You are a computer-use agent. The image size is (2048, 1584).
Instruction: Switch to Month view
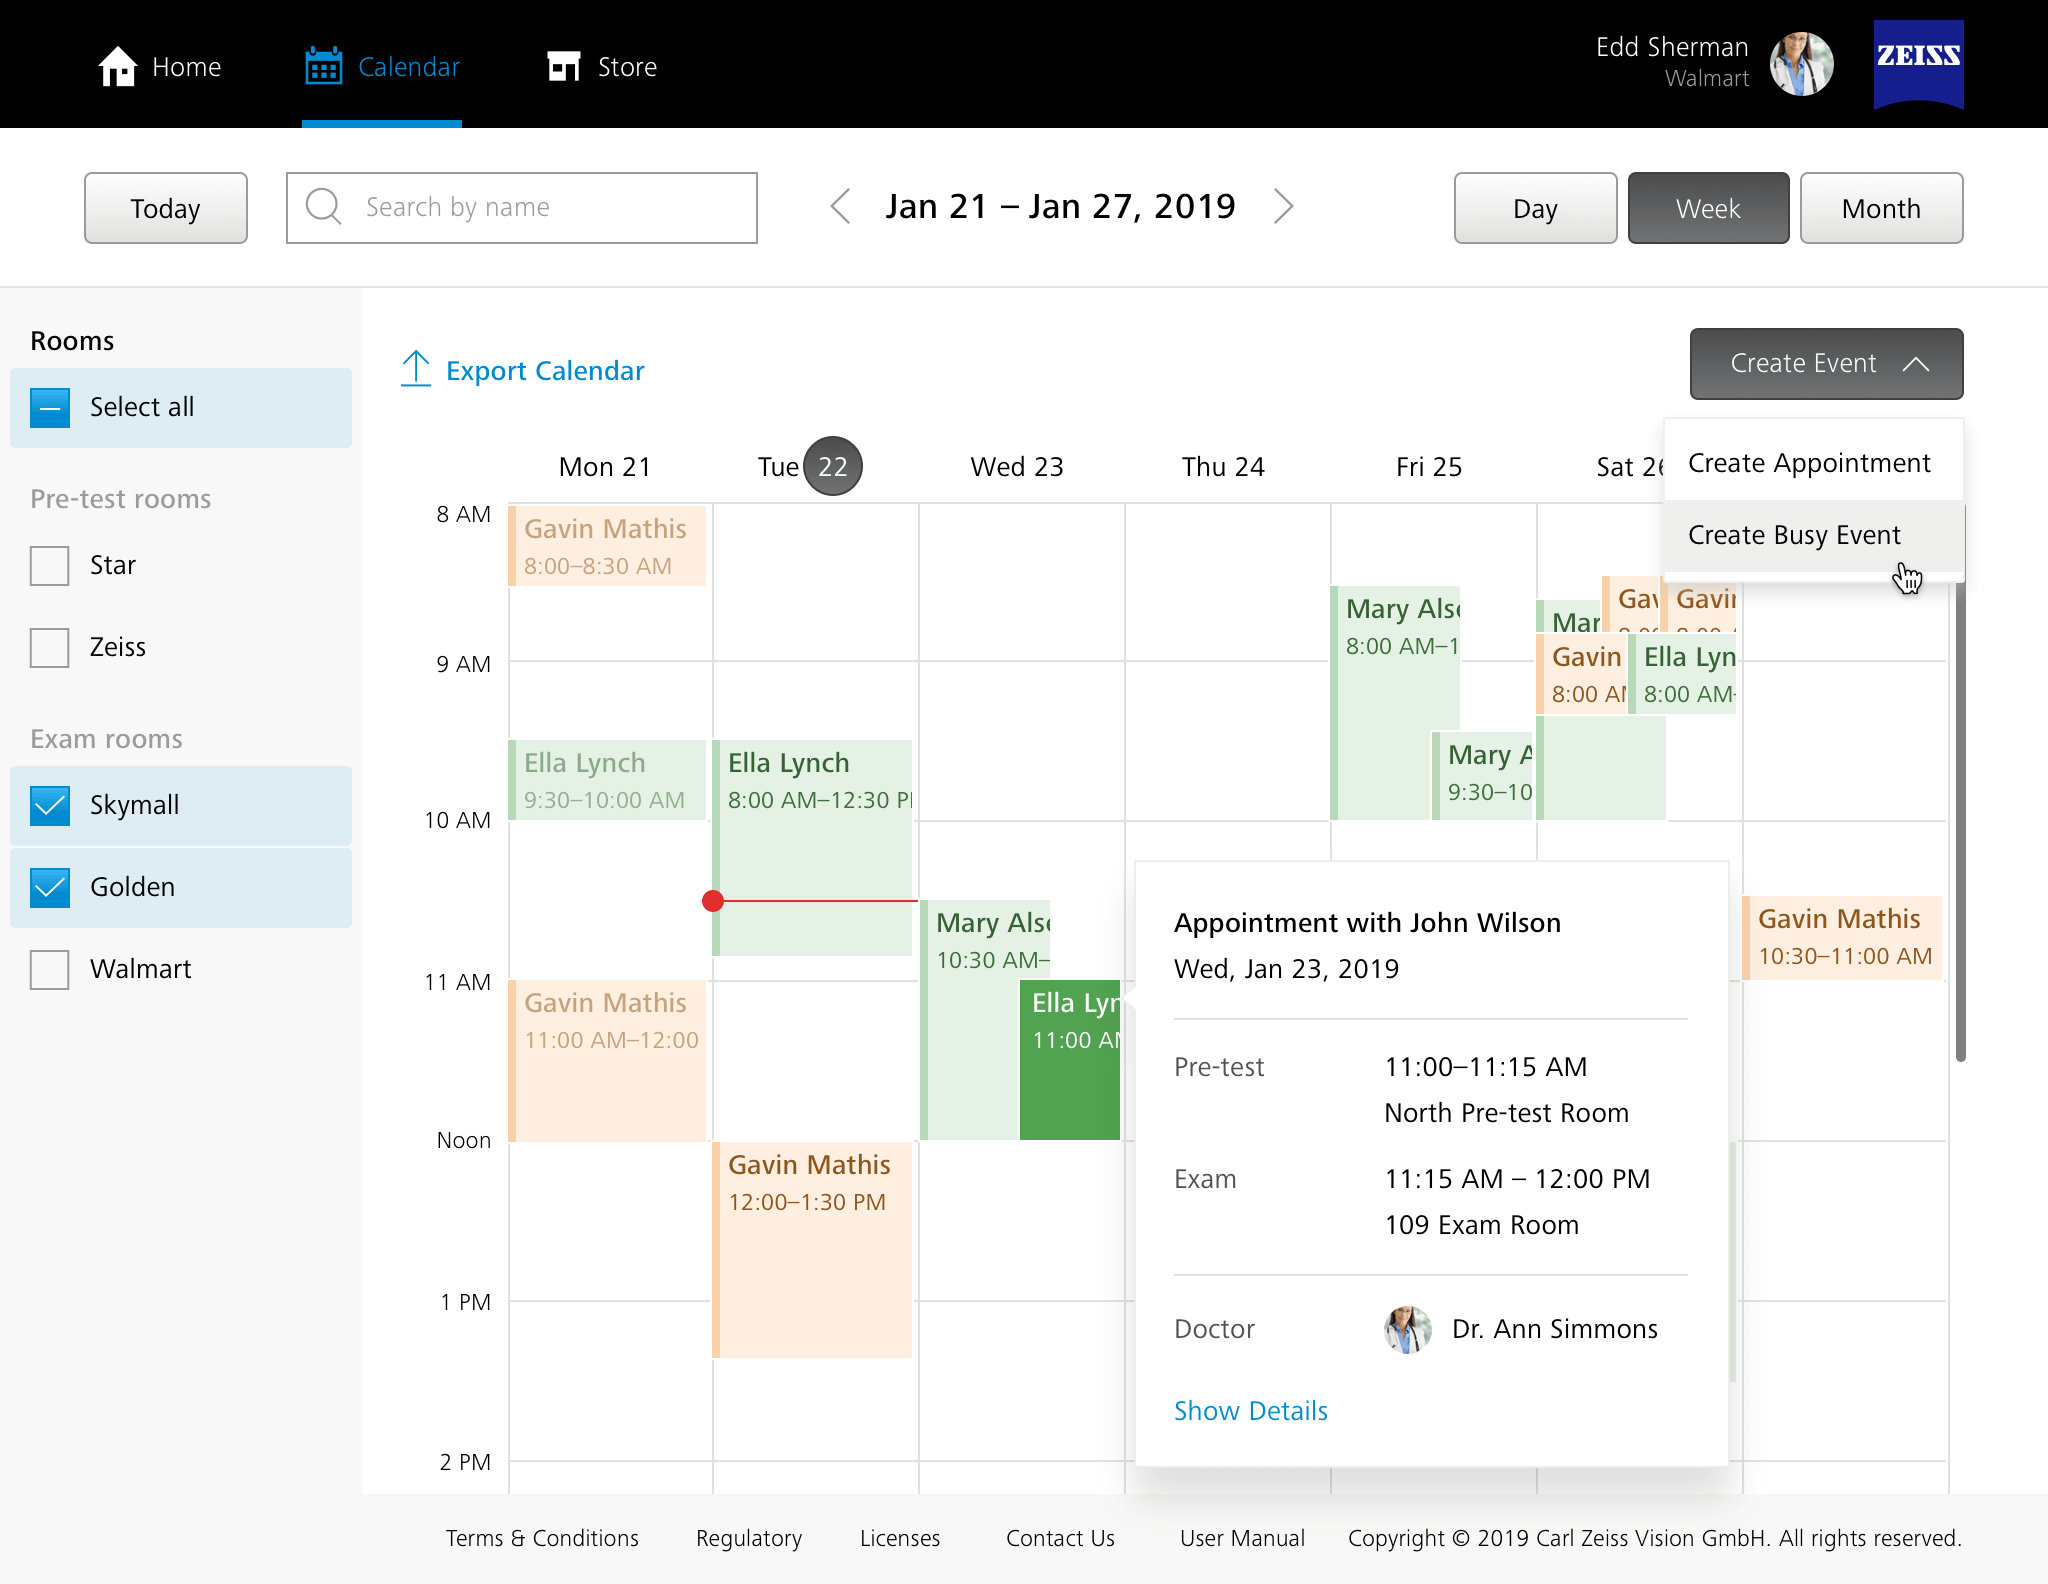[x=1880, y=208]
